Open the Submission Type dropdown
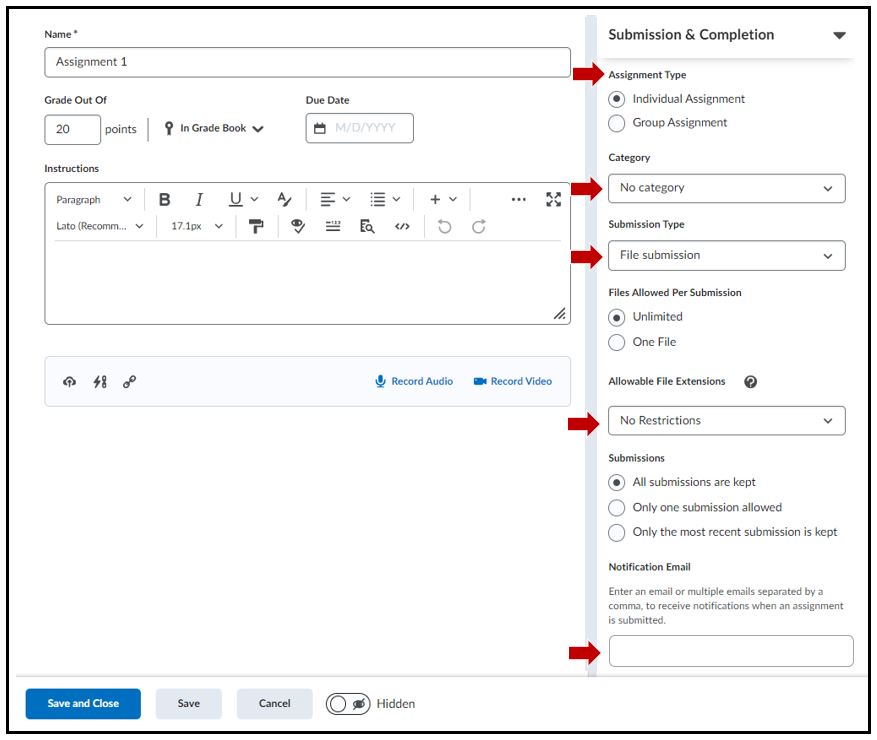The height and width of the screenshot is (740, 877). (726, 256)
